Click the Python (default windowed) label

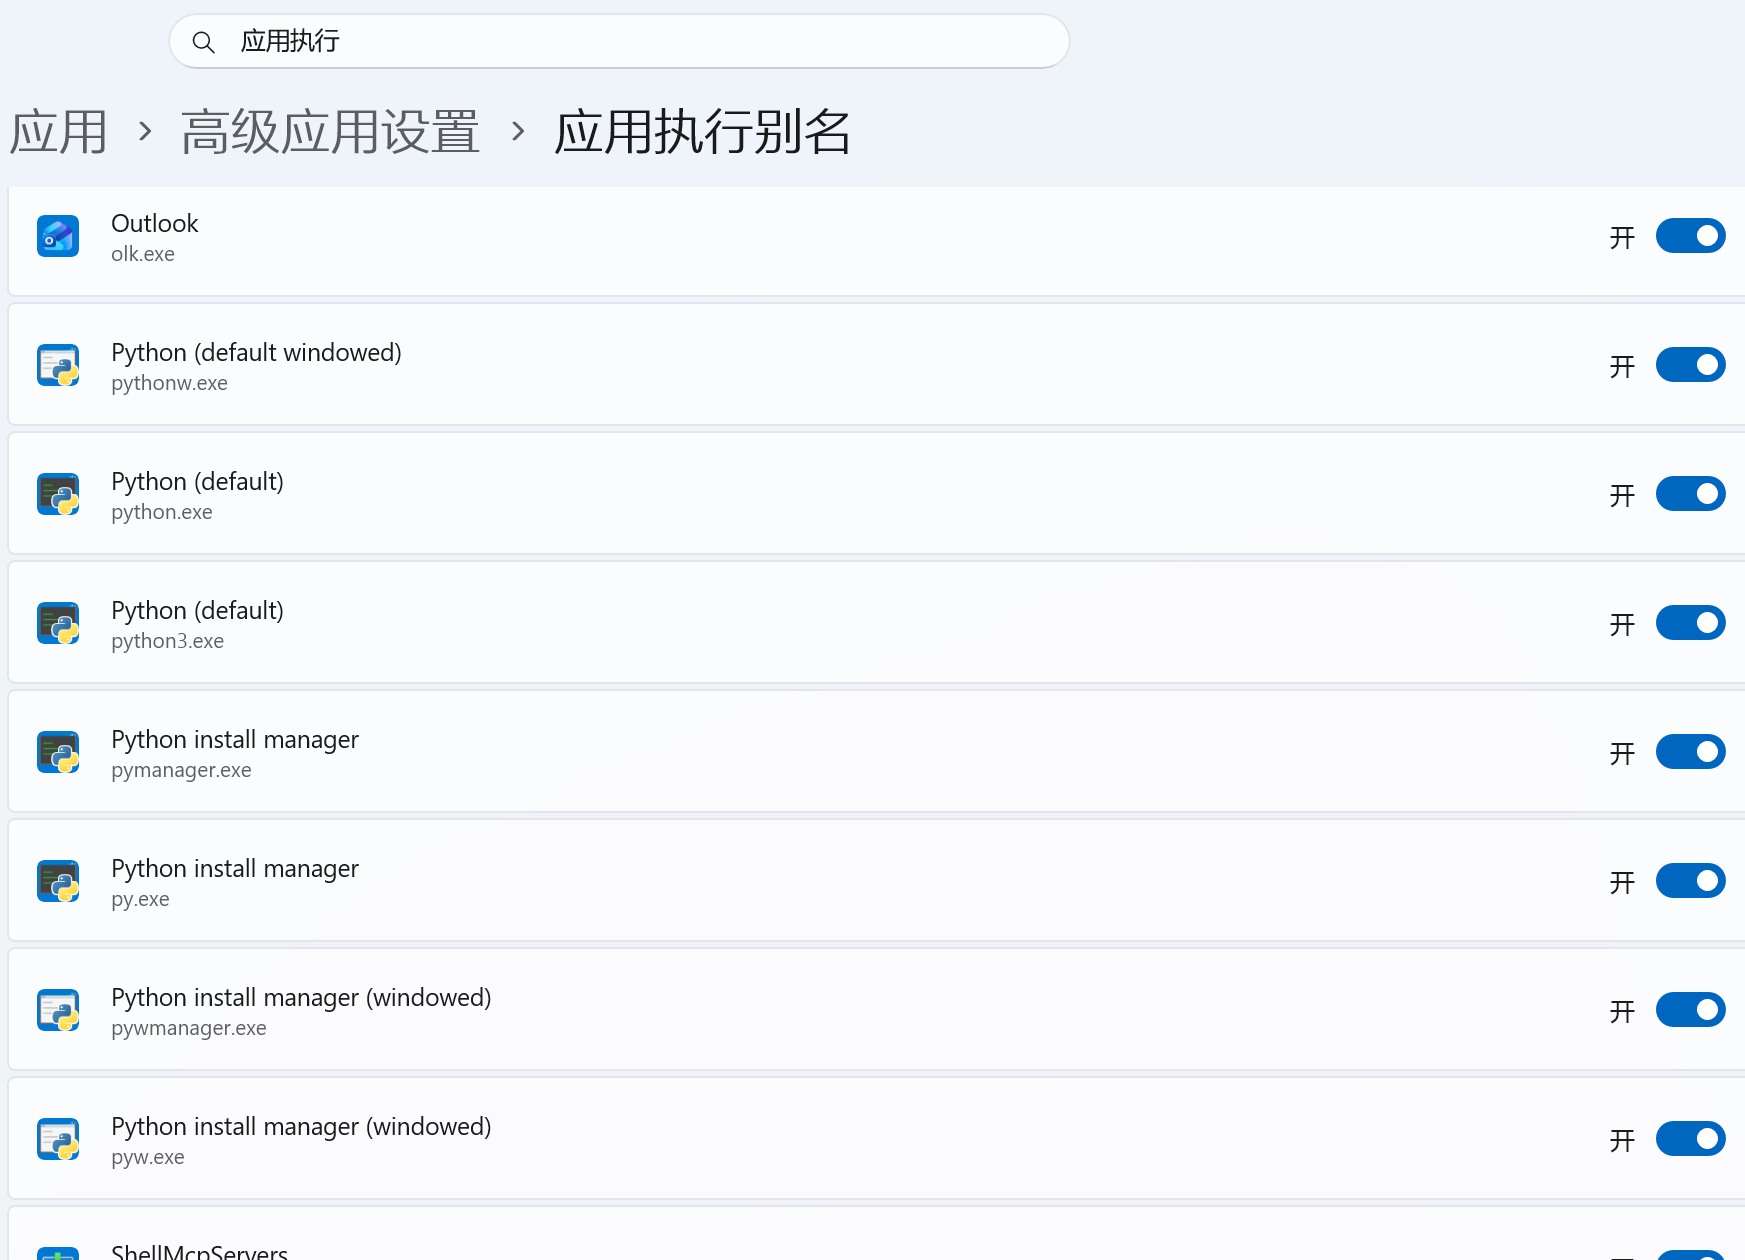coord(256,352)
